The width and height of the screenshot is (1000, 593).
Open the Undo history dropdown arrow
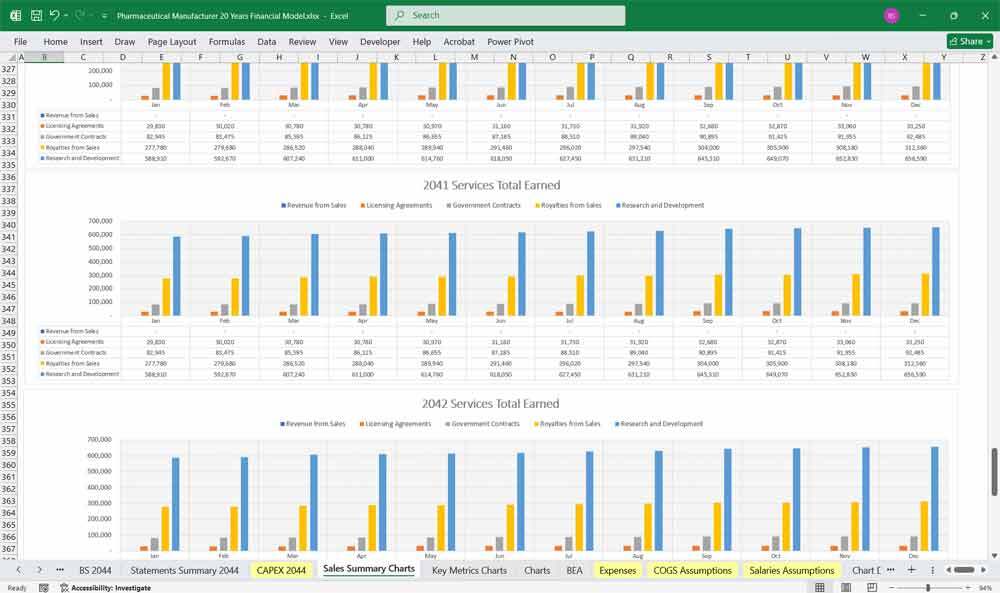click(67, 16)
